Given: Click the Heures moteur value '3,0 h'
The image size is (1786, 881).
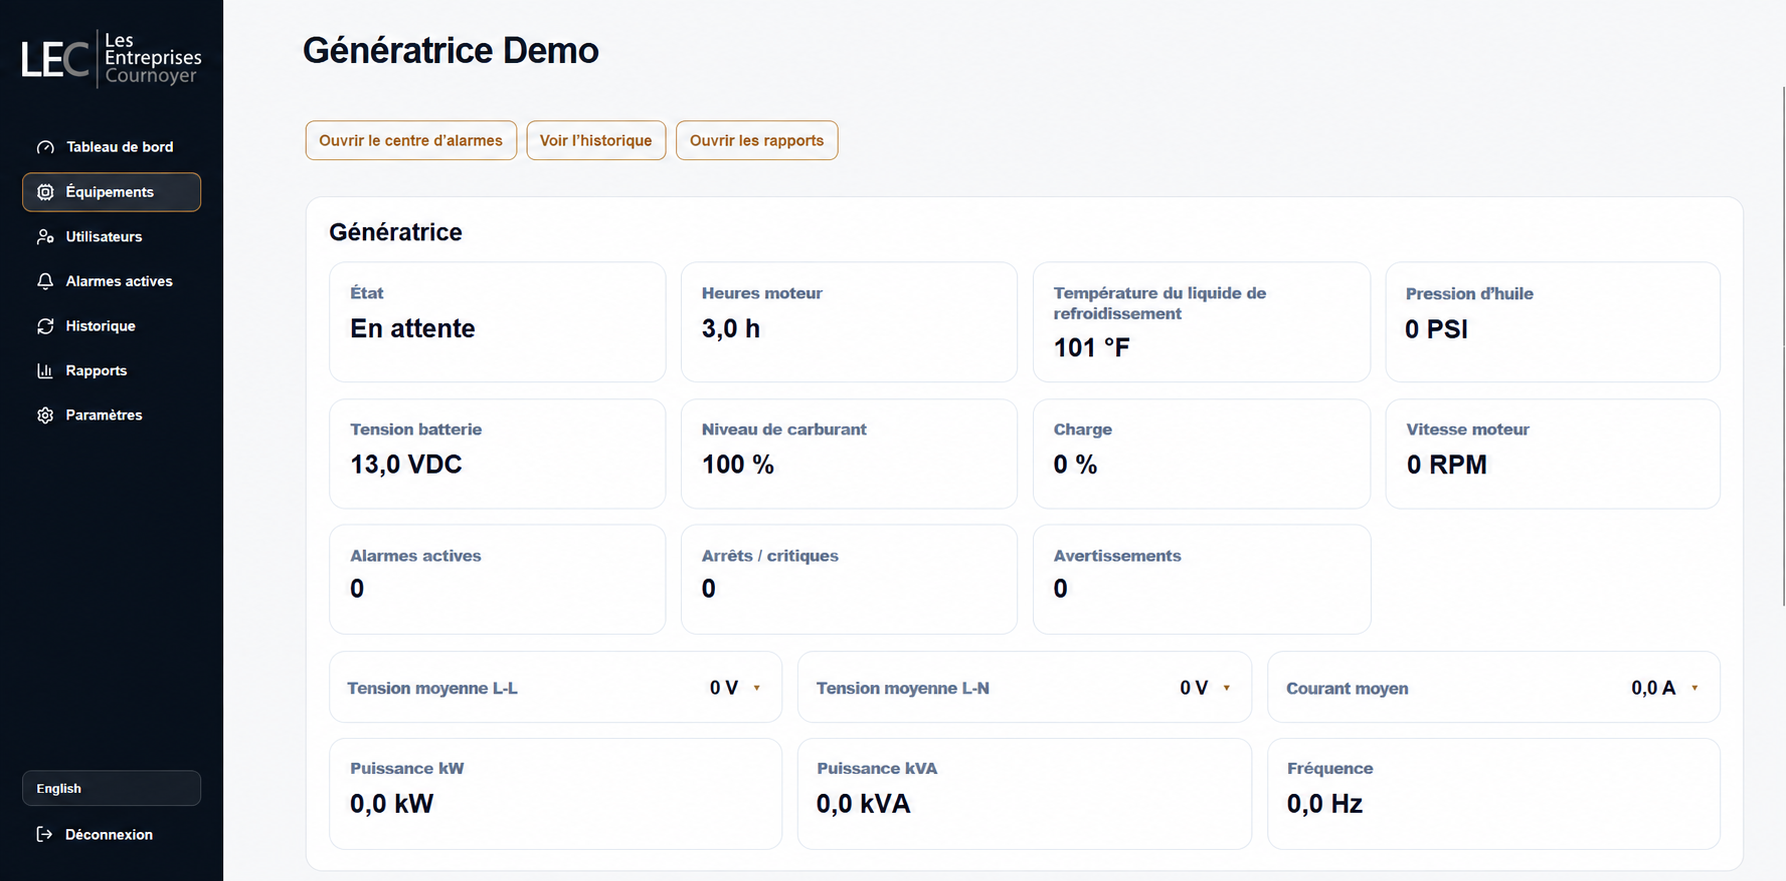Looking at the screenshot, I should pyautogui.click(x=731, y=328).
